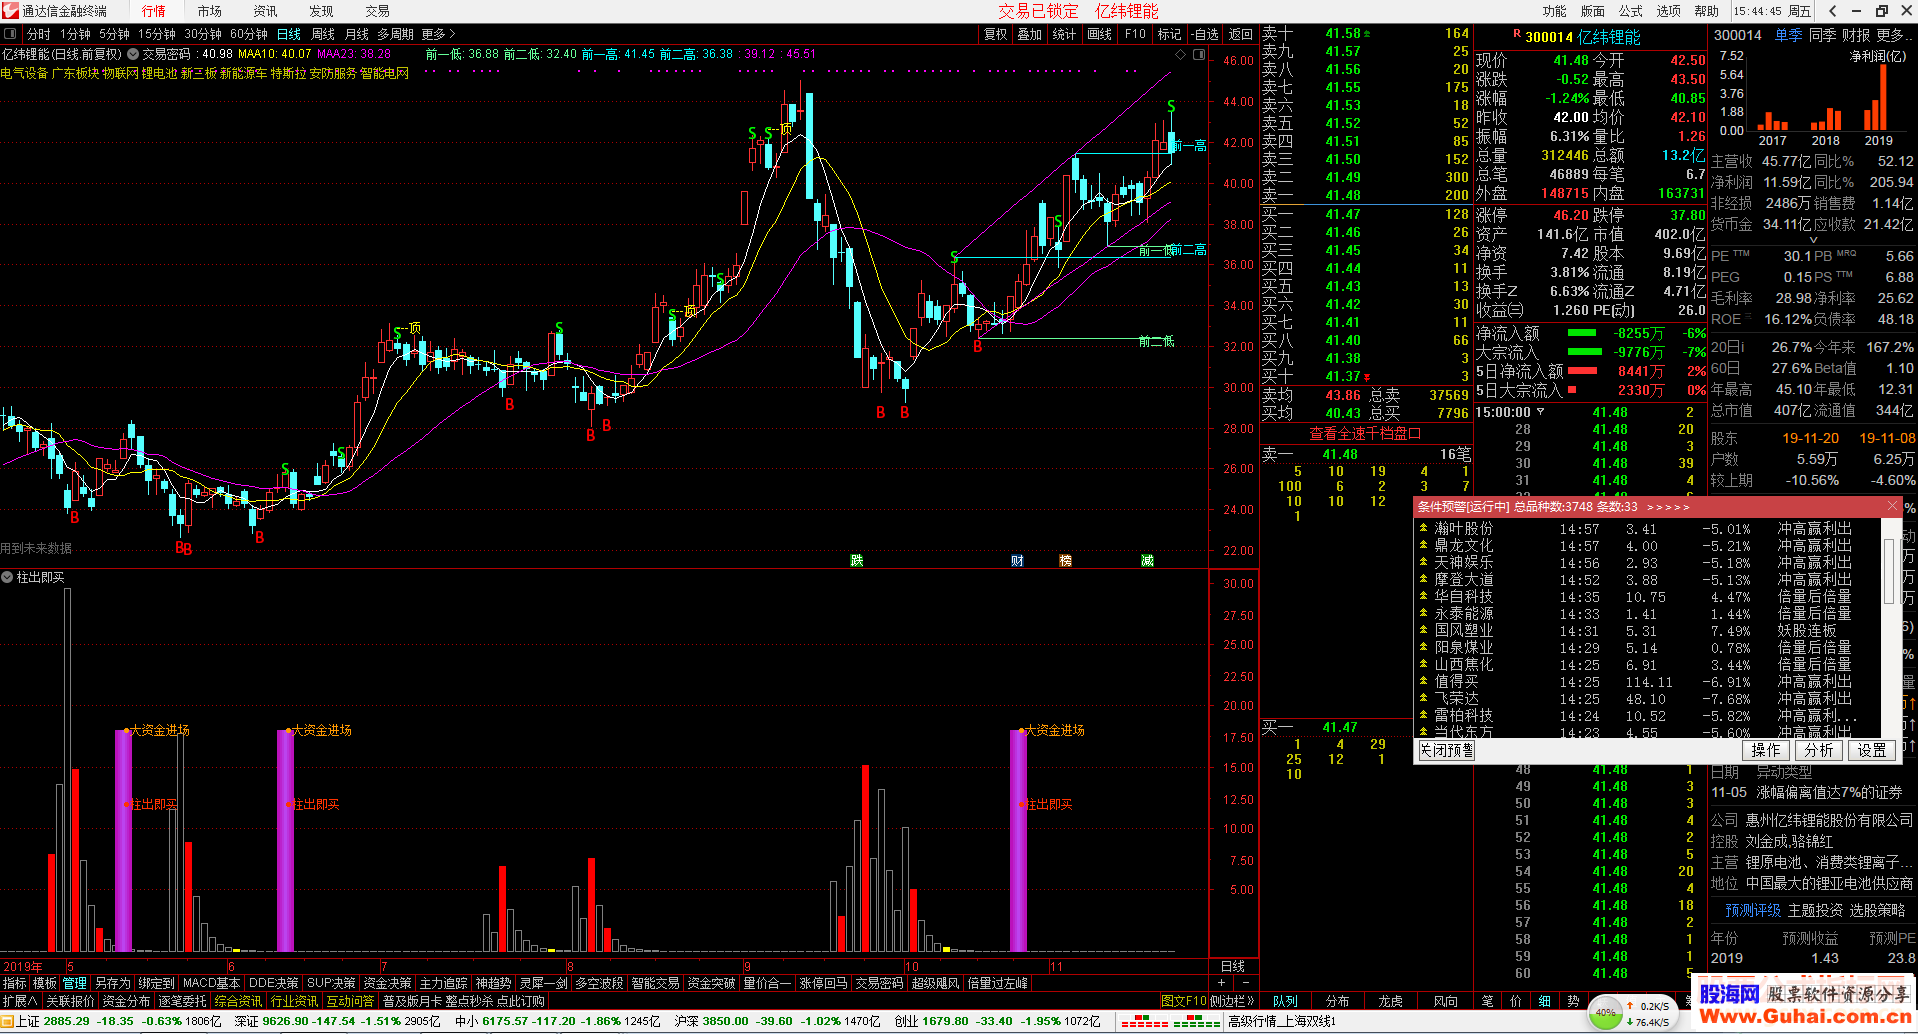Viewport: 1918px width, 1034px height.
Task: Click the TDX application logo icon
Action: pos(10,11)
